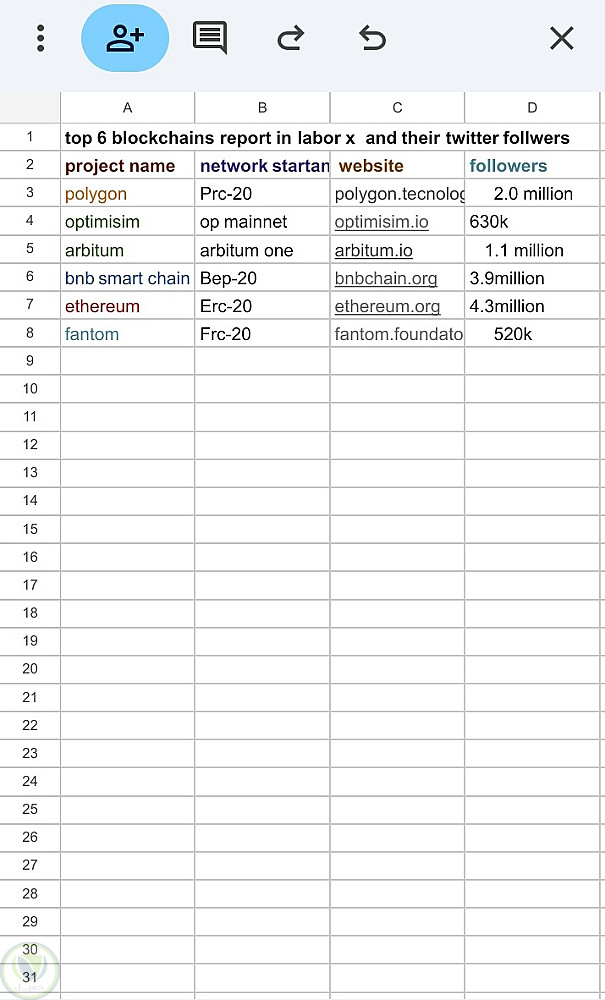The height and width of the screenshot is (1000, 605).
Task: Select row 9 header
Action: tap(30, 361)
